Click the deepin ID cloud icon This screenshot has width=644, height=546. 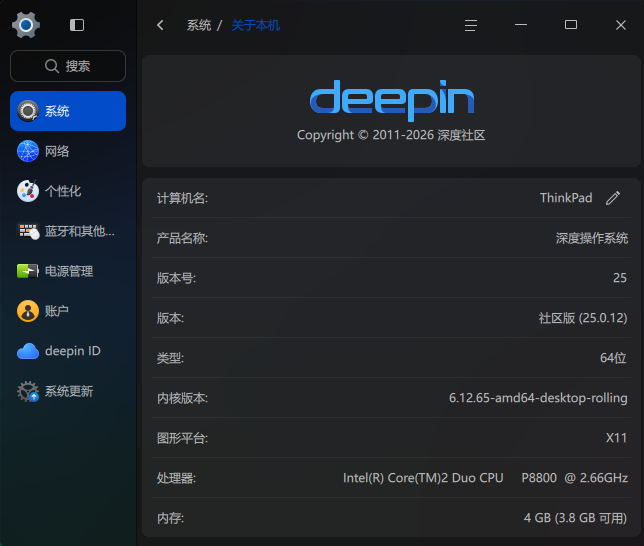point(28,351)
